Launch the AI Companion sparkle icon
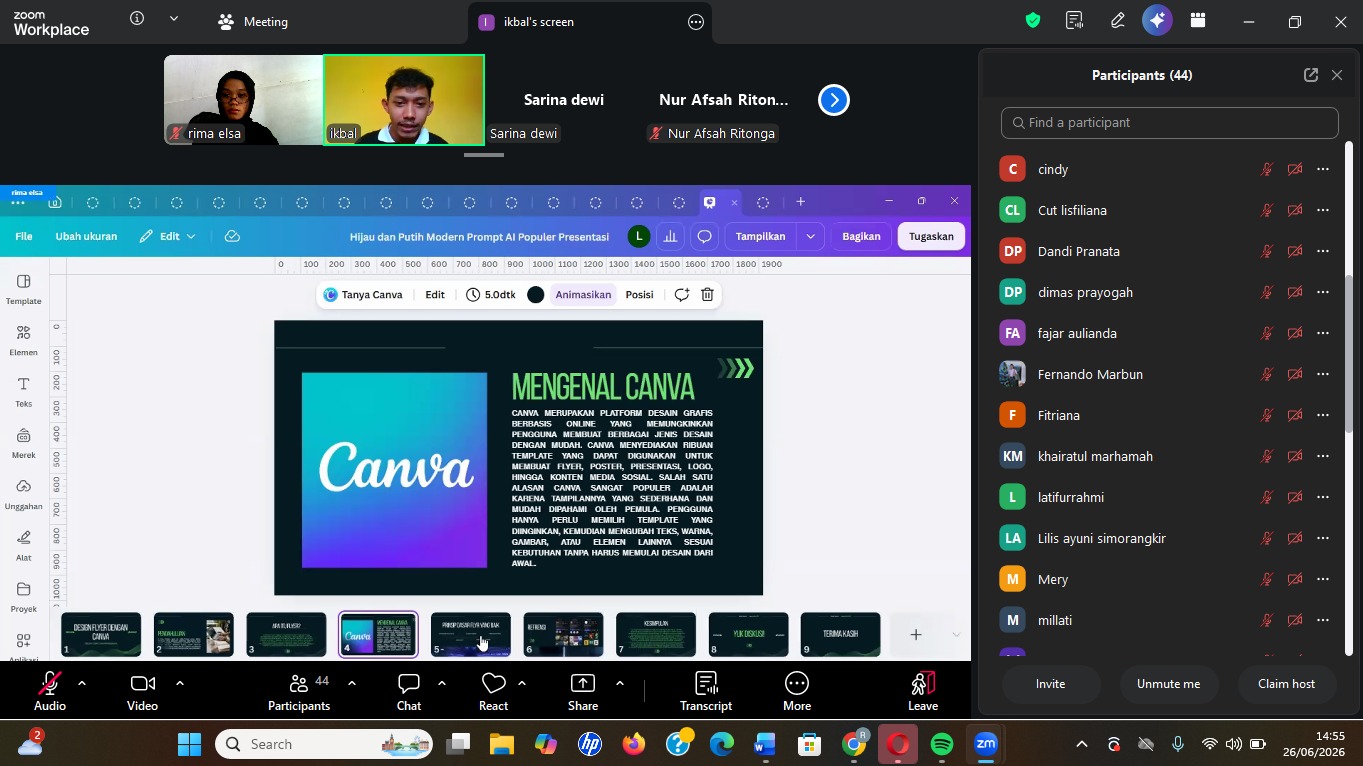Image resolution: width=1363 pixels, height=766 pixels. coord(1157,21)
